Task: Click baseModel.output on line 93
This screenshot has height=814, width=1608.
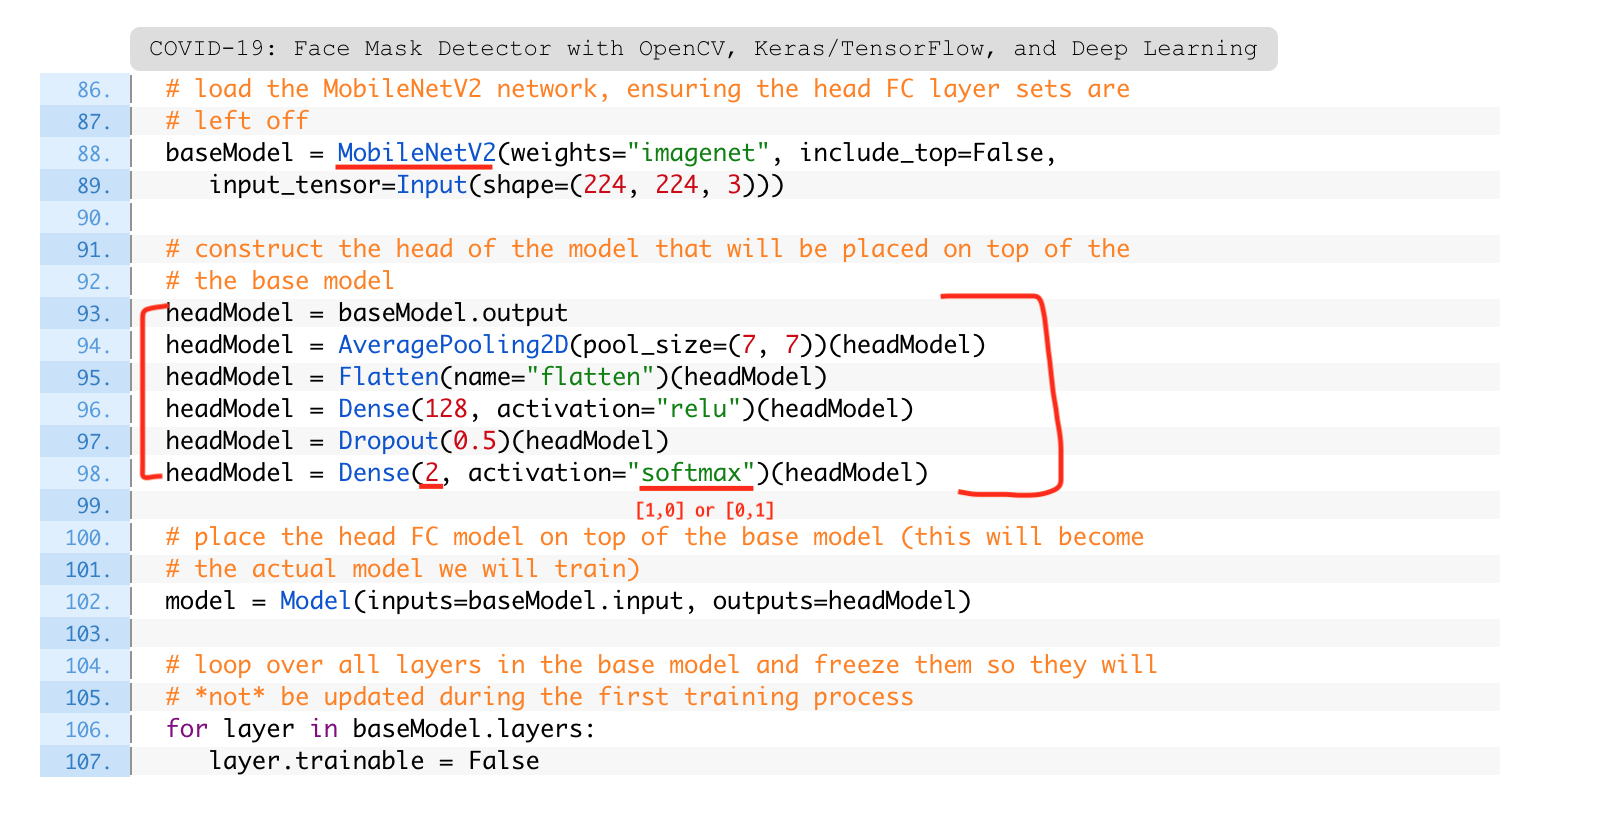Action: click(x=453, y=313)
